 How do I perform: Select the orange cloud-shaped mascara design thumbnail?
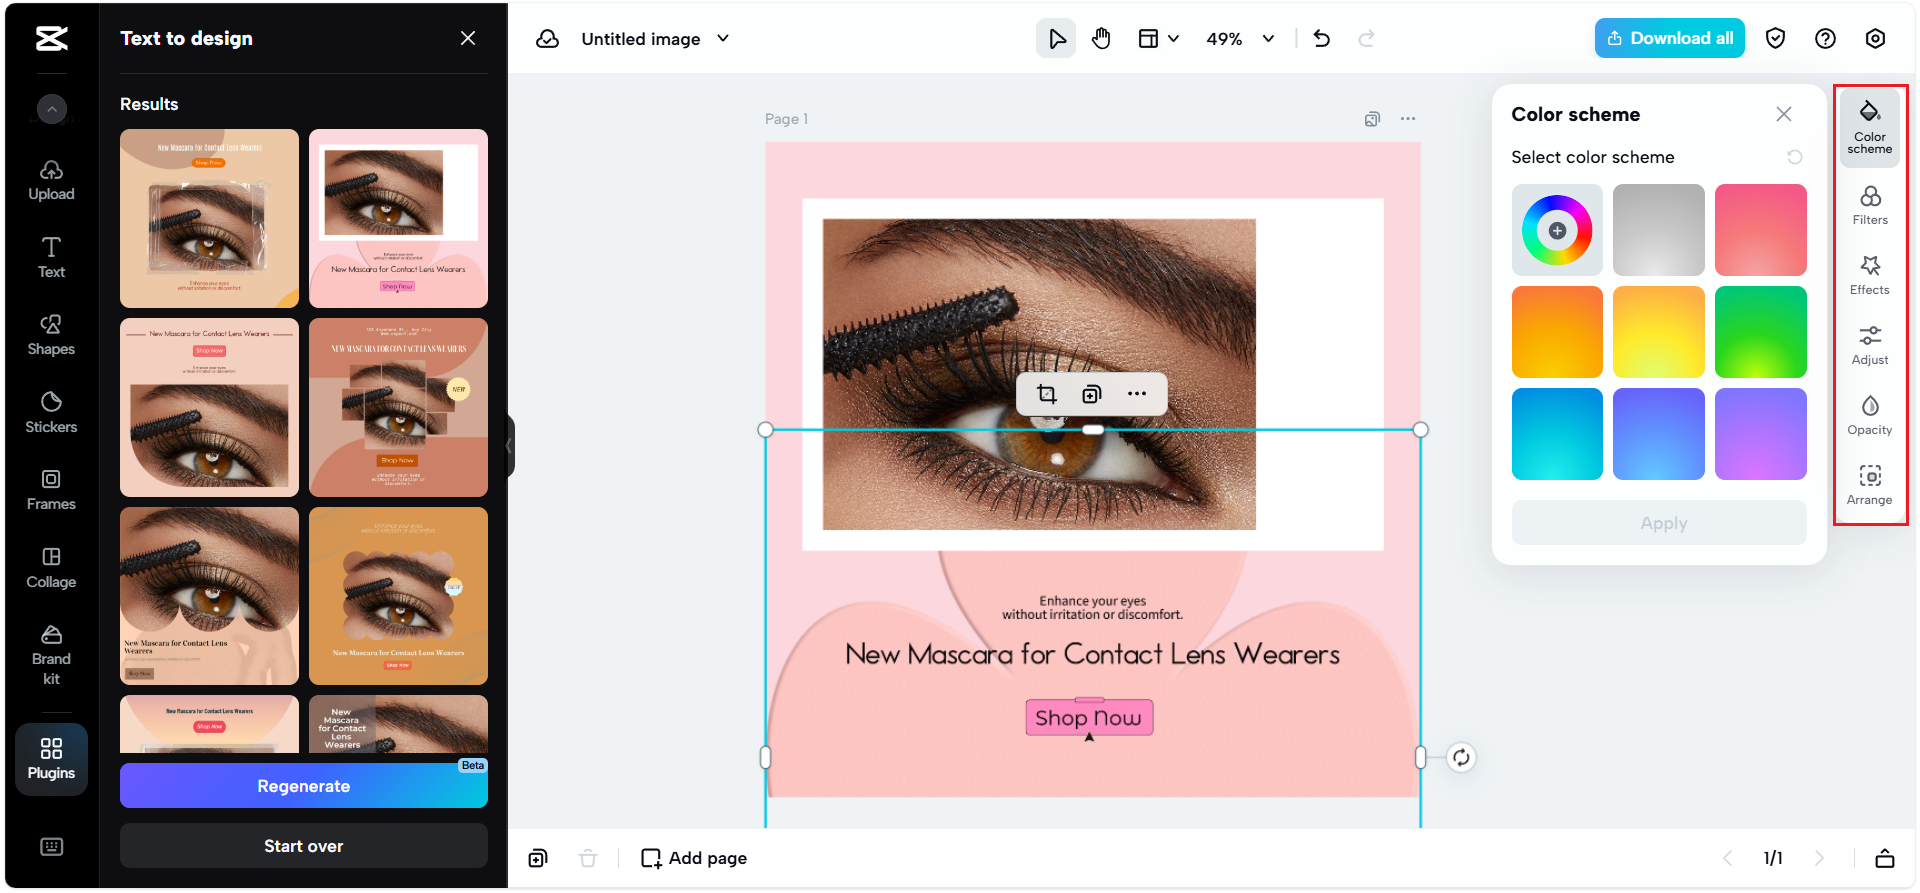[398, 596]
